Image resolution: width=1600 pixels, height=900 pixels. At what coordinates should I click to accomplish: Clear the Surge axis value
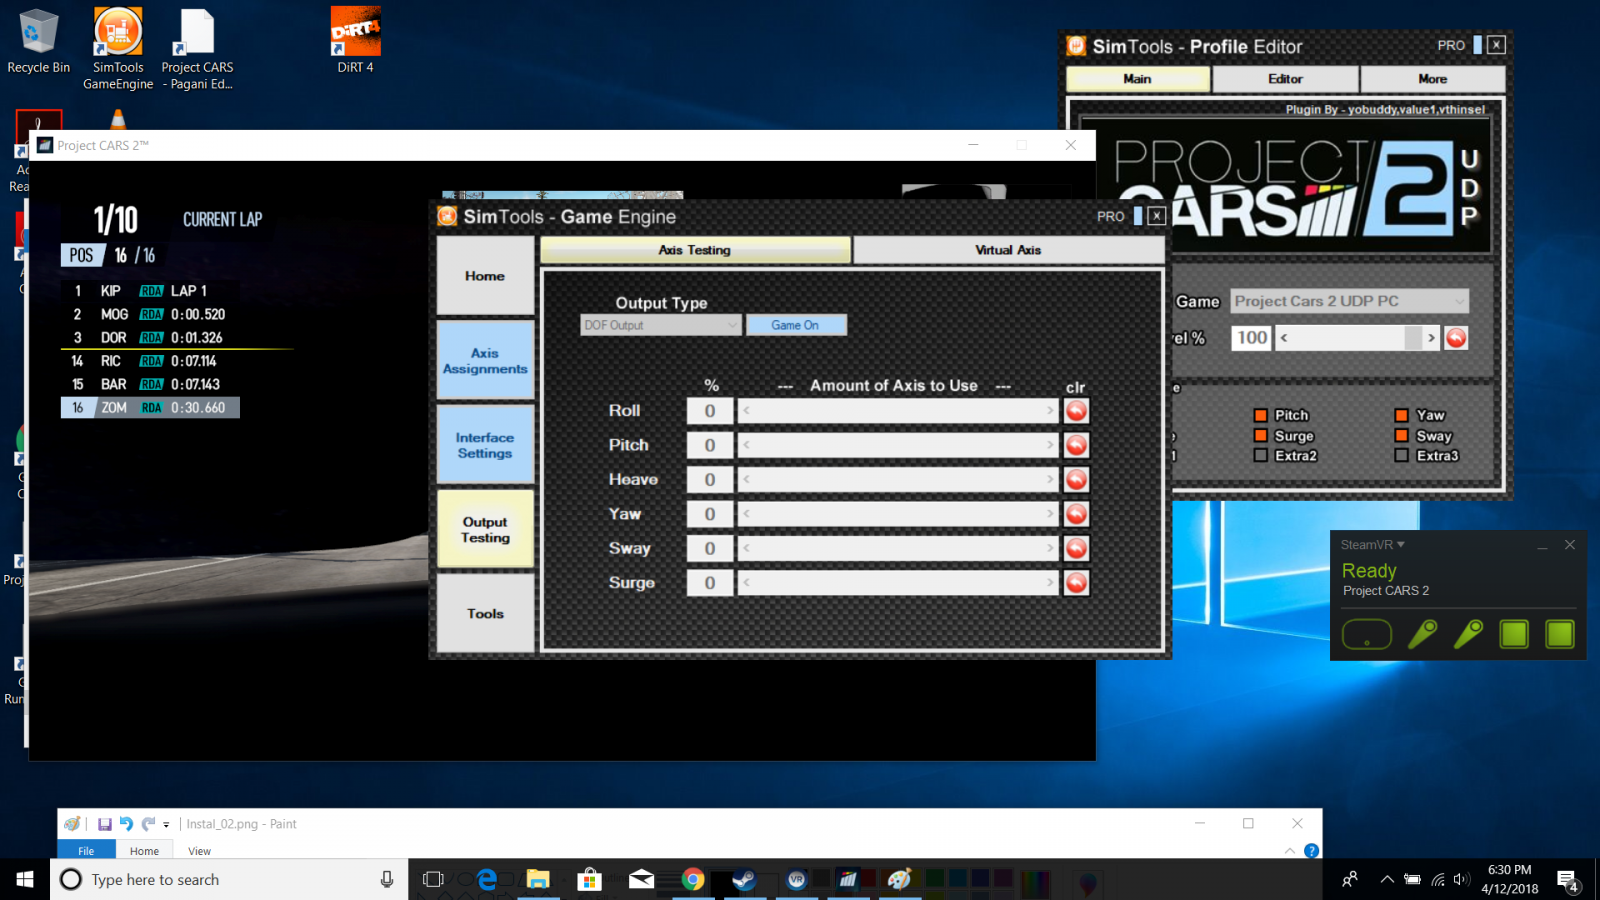click(x=1076, y=583)
